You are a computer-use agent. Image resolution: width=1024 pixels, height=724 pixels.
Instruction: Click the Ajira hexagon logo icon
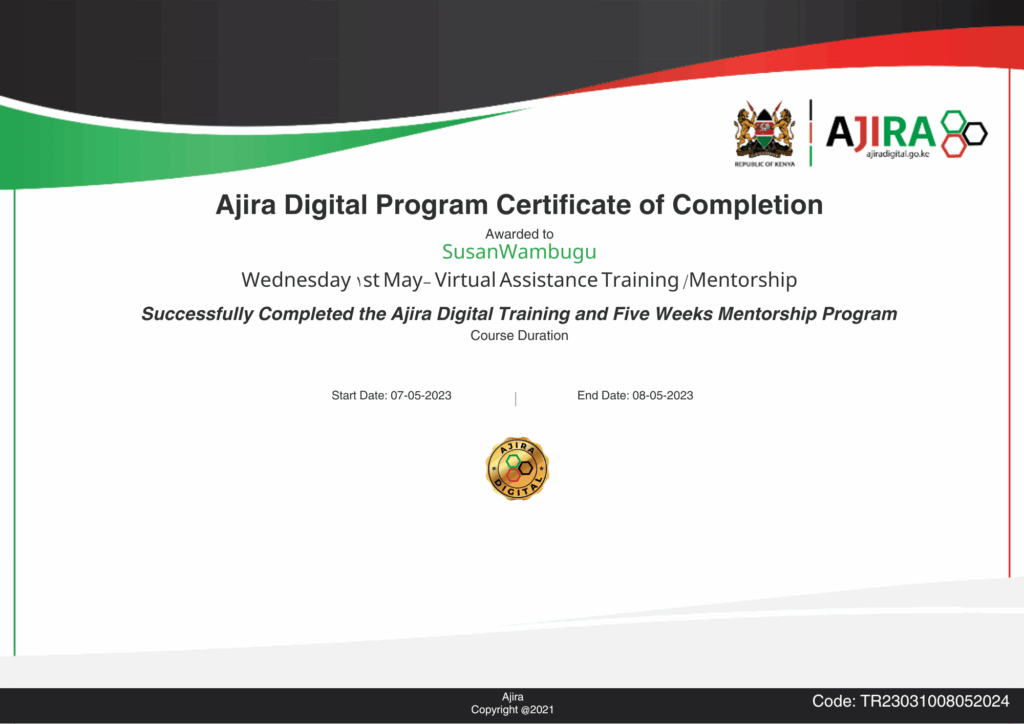click(962, 133)
